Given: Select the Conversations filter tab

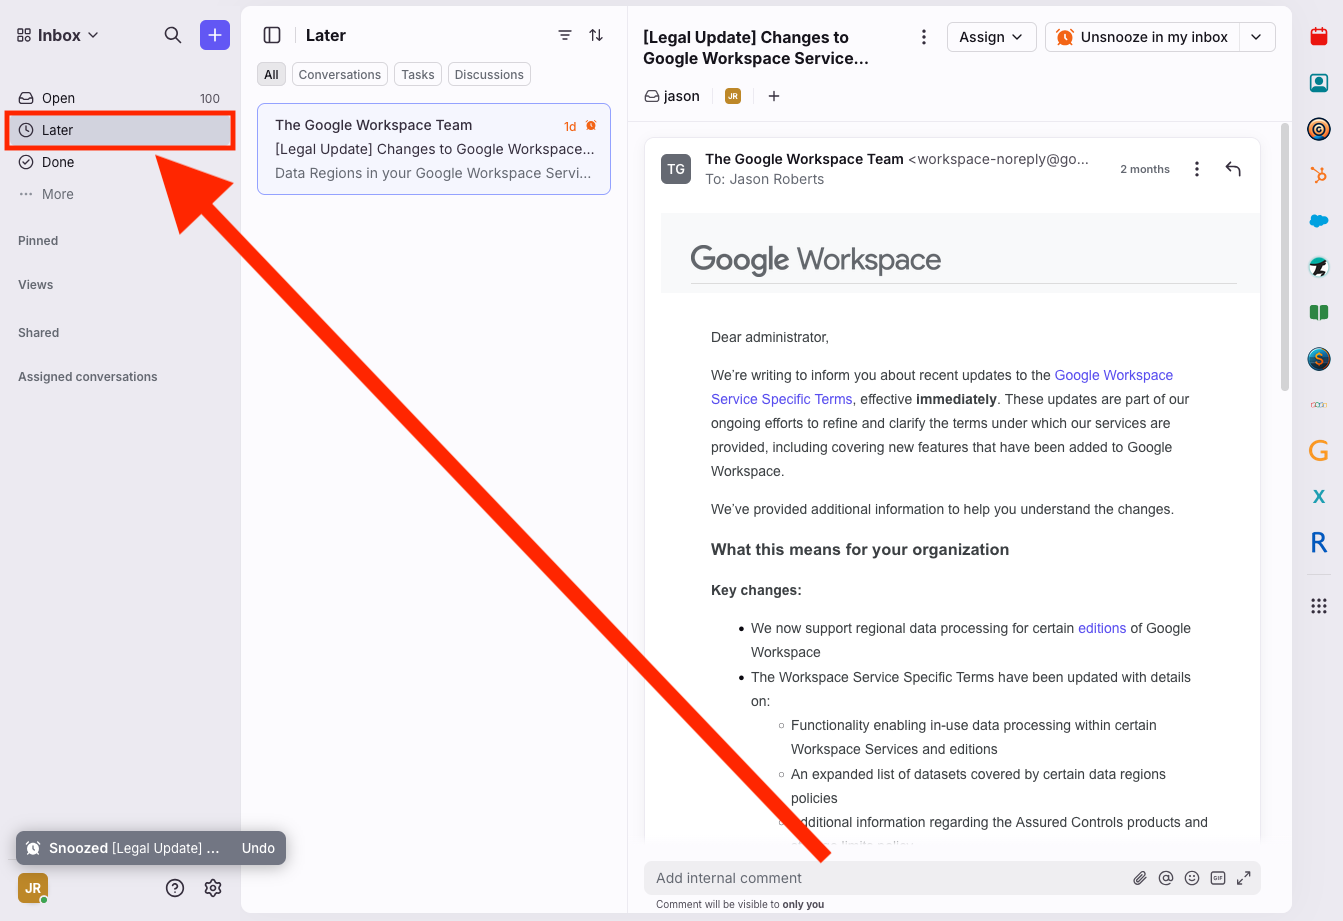Looking at the screenshot, I should [339, 75].
